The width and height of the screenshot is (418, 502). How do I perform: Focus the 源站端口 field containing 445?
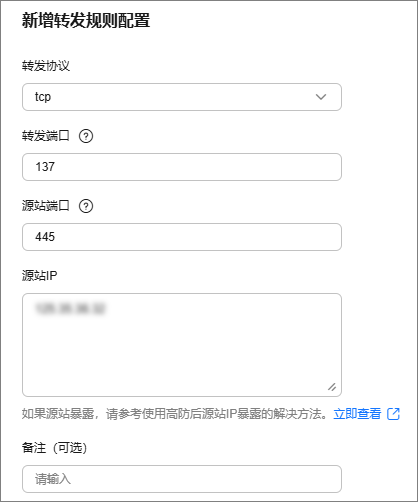click(x=182, y=237)
